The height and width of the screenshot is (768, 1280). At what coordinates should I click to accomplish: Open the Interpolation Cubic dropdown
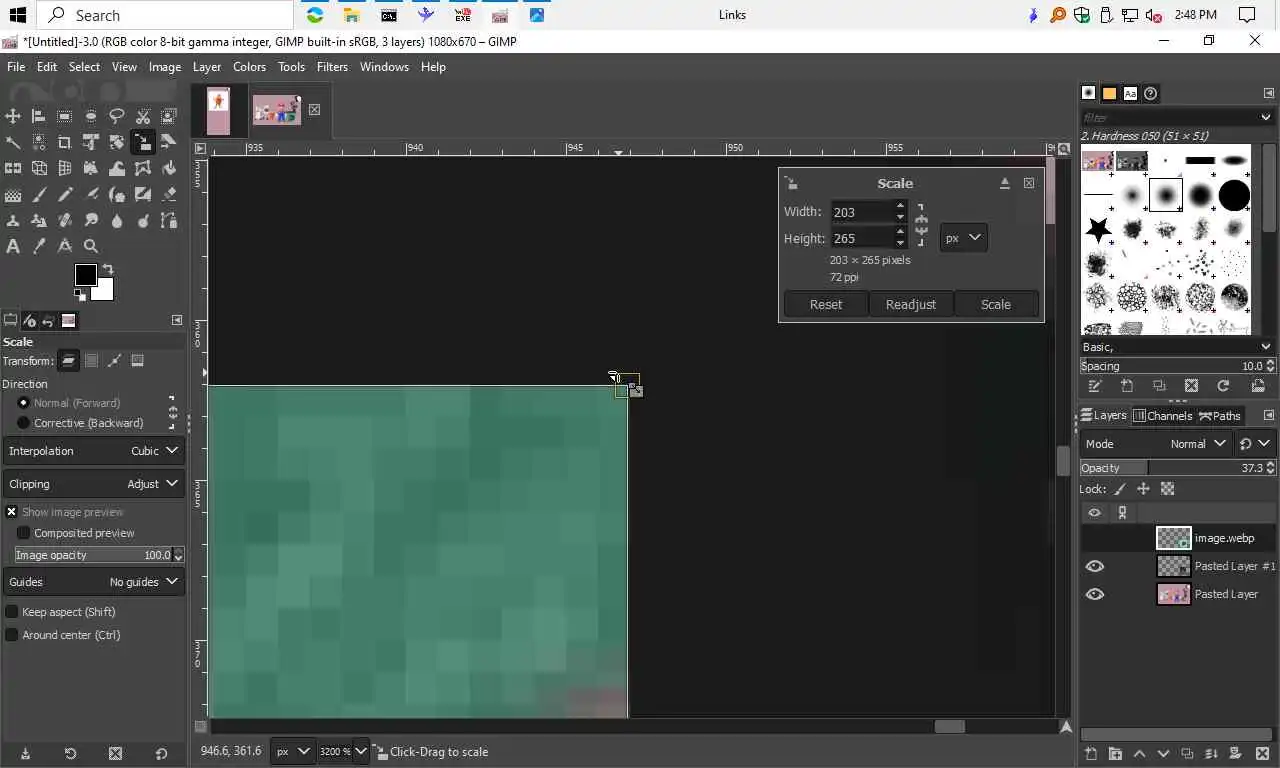94,451
